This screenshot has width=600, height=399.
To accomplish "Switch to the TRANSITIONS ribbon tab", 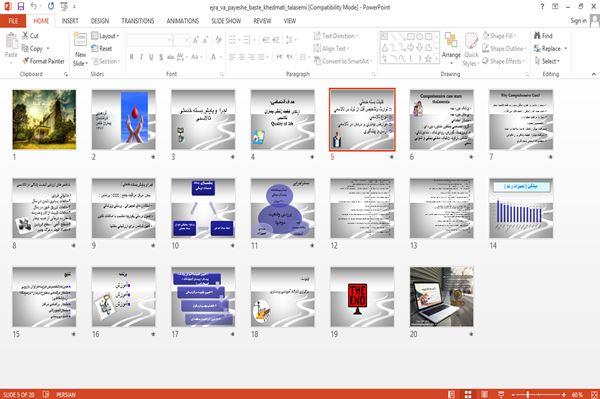I will click(x=138, y=21).
